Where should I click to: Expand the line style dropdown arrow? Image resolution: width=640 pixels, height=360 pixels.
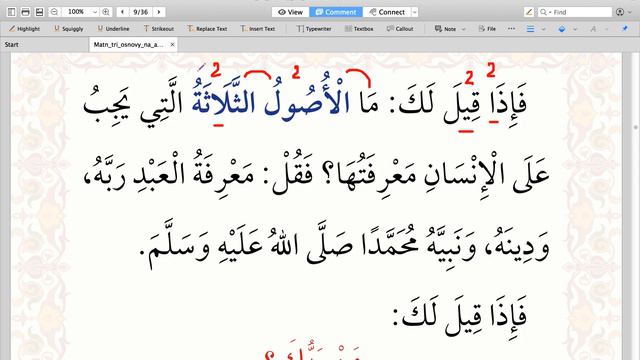[543, 29]
